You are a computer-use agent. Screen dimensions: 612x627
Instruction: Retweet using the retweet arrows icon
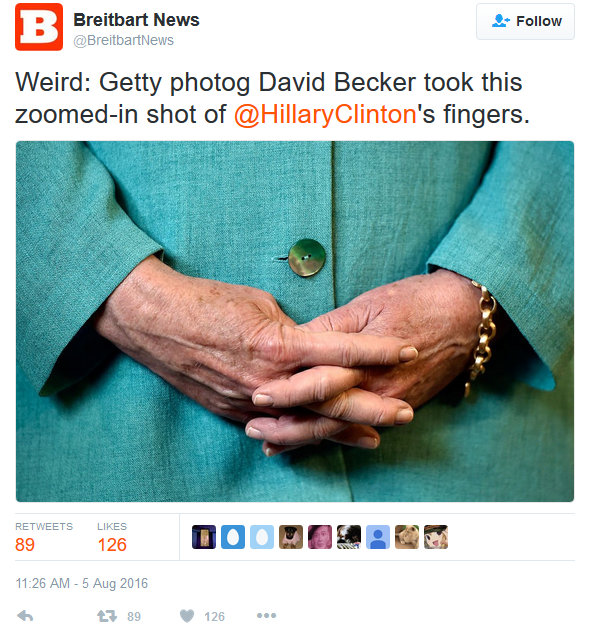click(x=107, y=616)
